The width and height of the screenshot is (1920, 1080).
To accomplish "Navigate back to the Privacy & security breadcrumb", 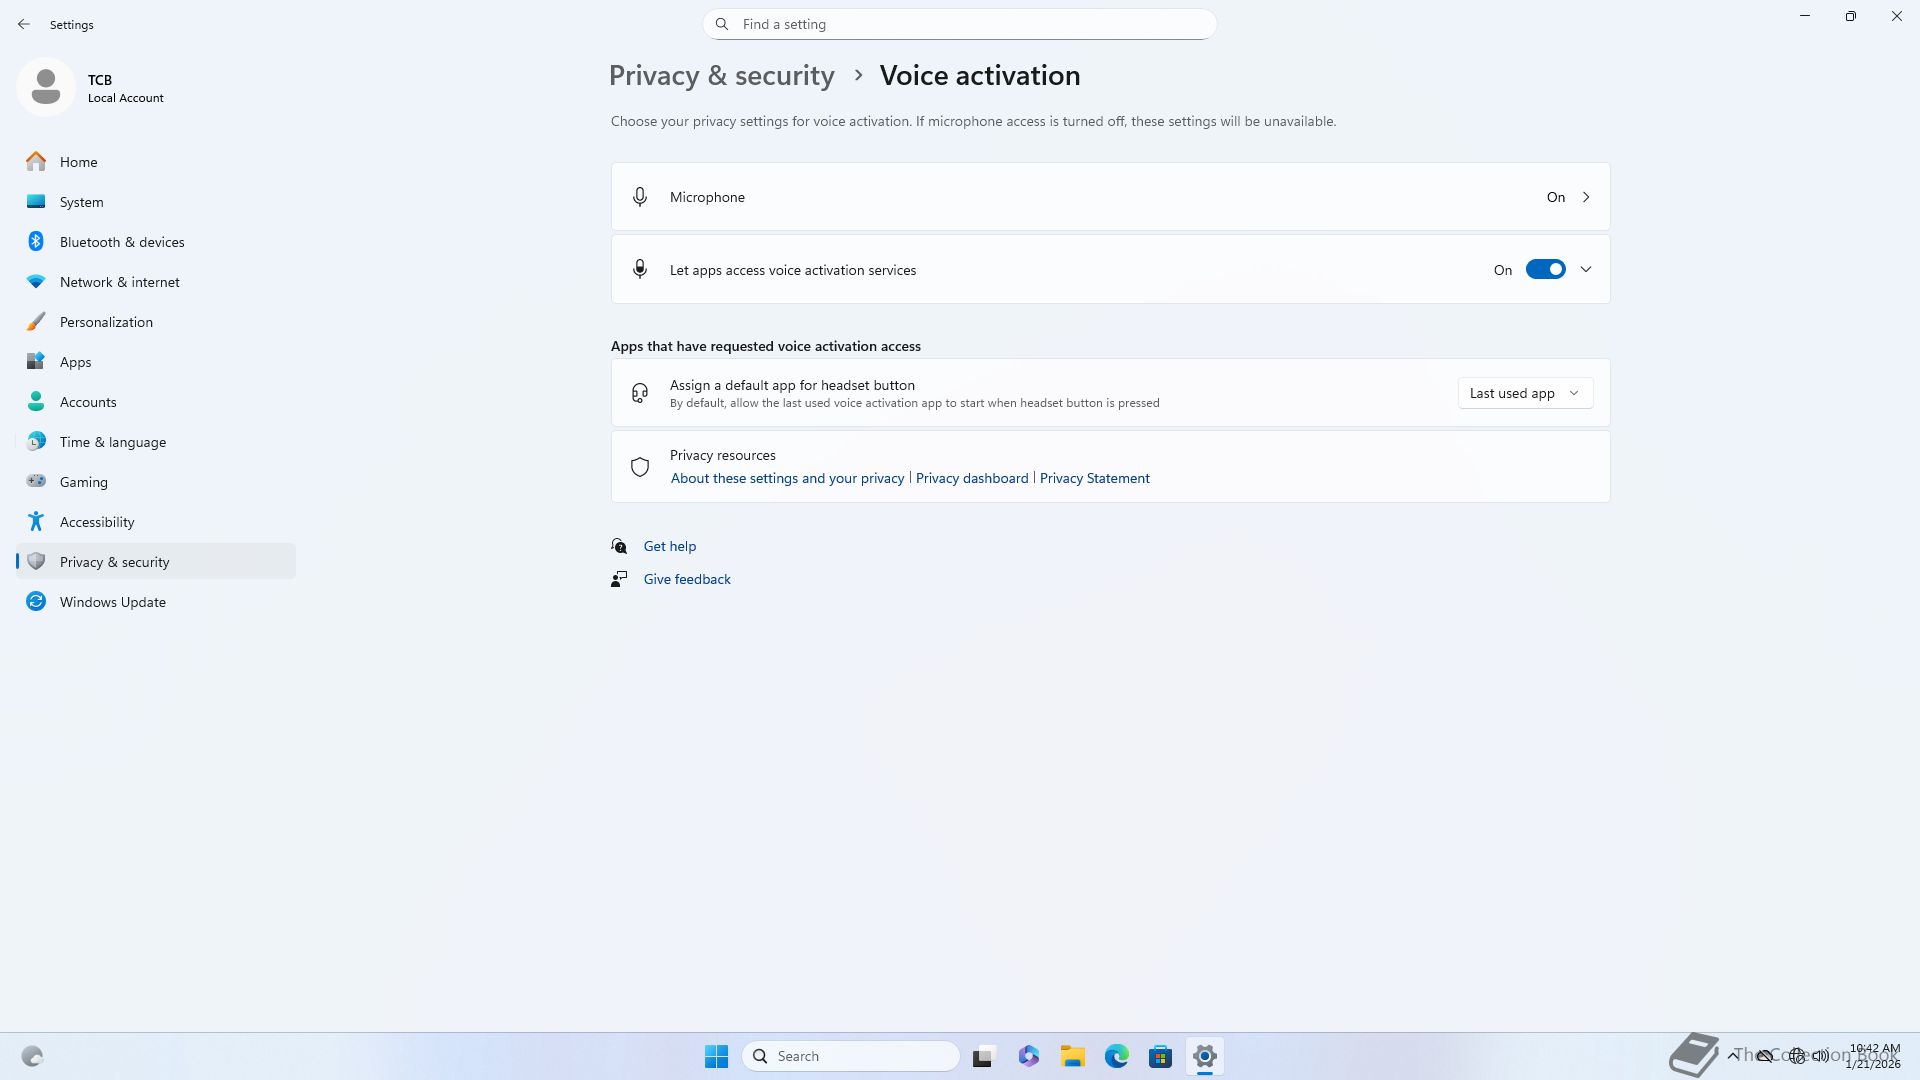I will click(x=721, y=76).
